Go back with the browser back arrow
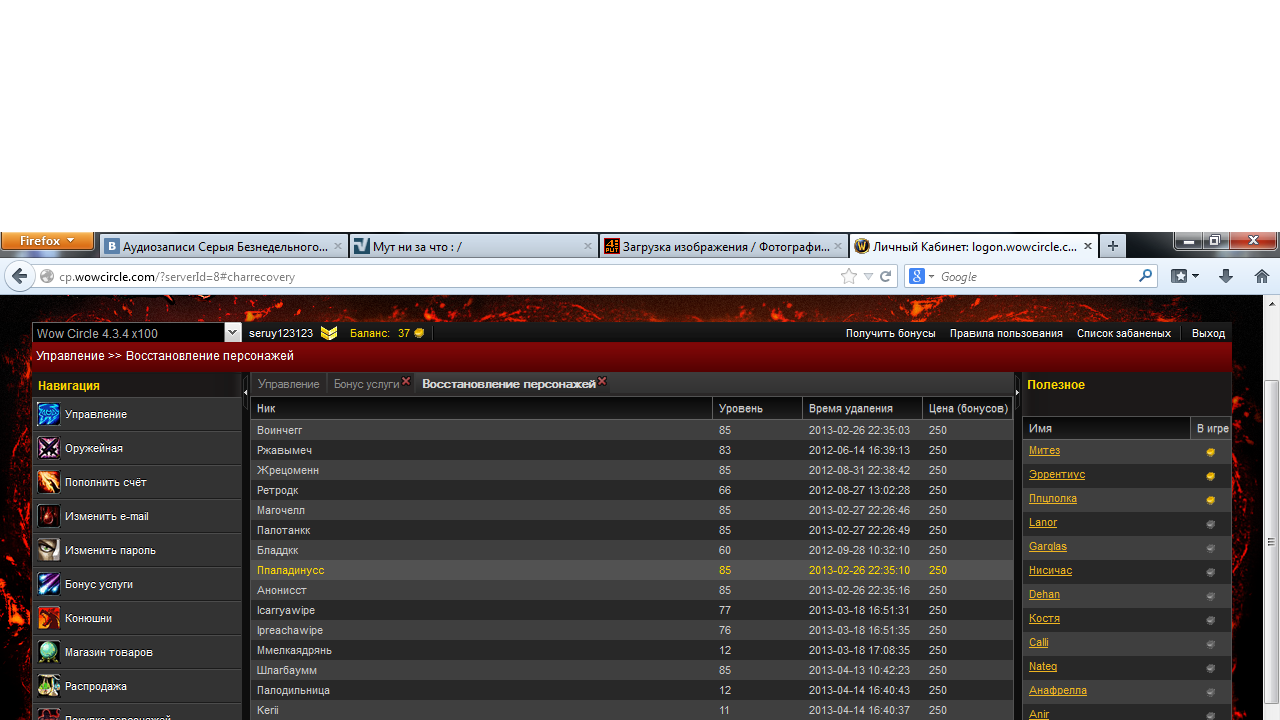1280x720 pixels. coord(20,277)
